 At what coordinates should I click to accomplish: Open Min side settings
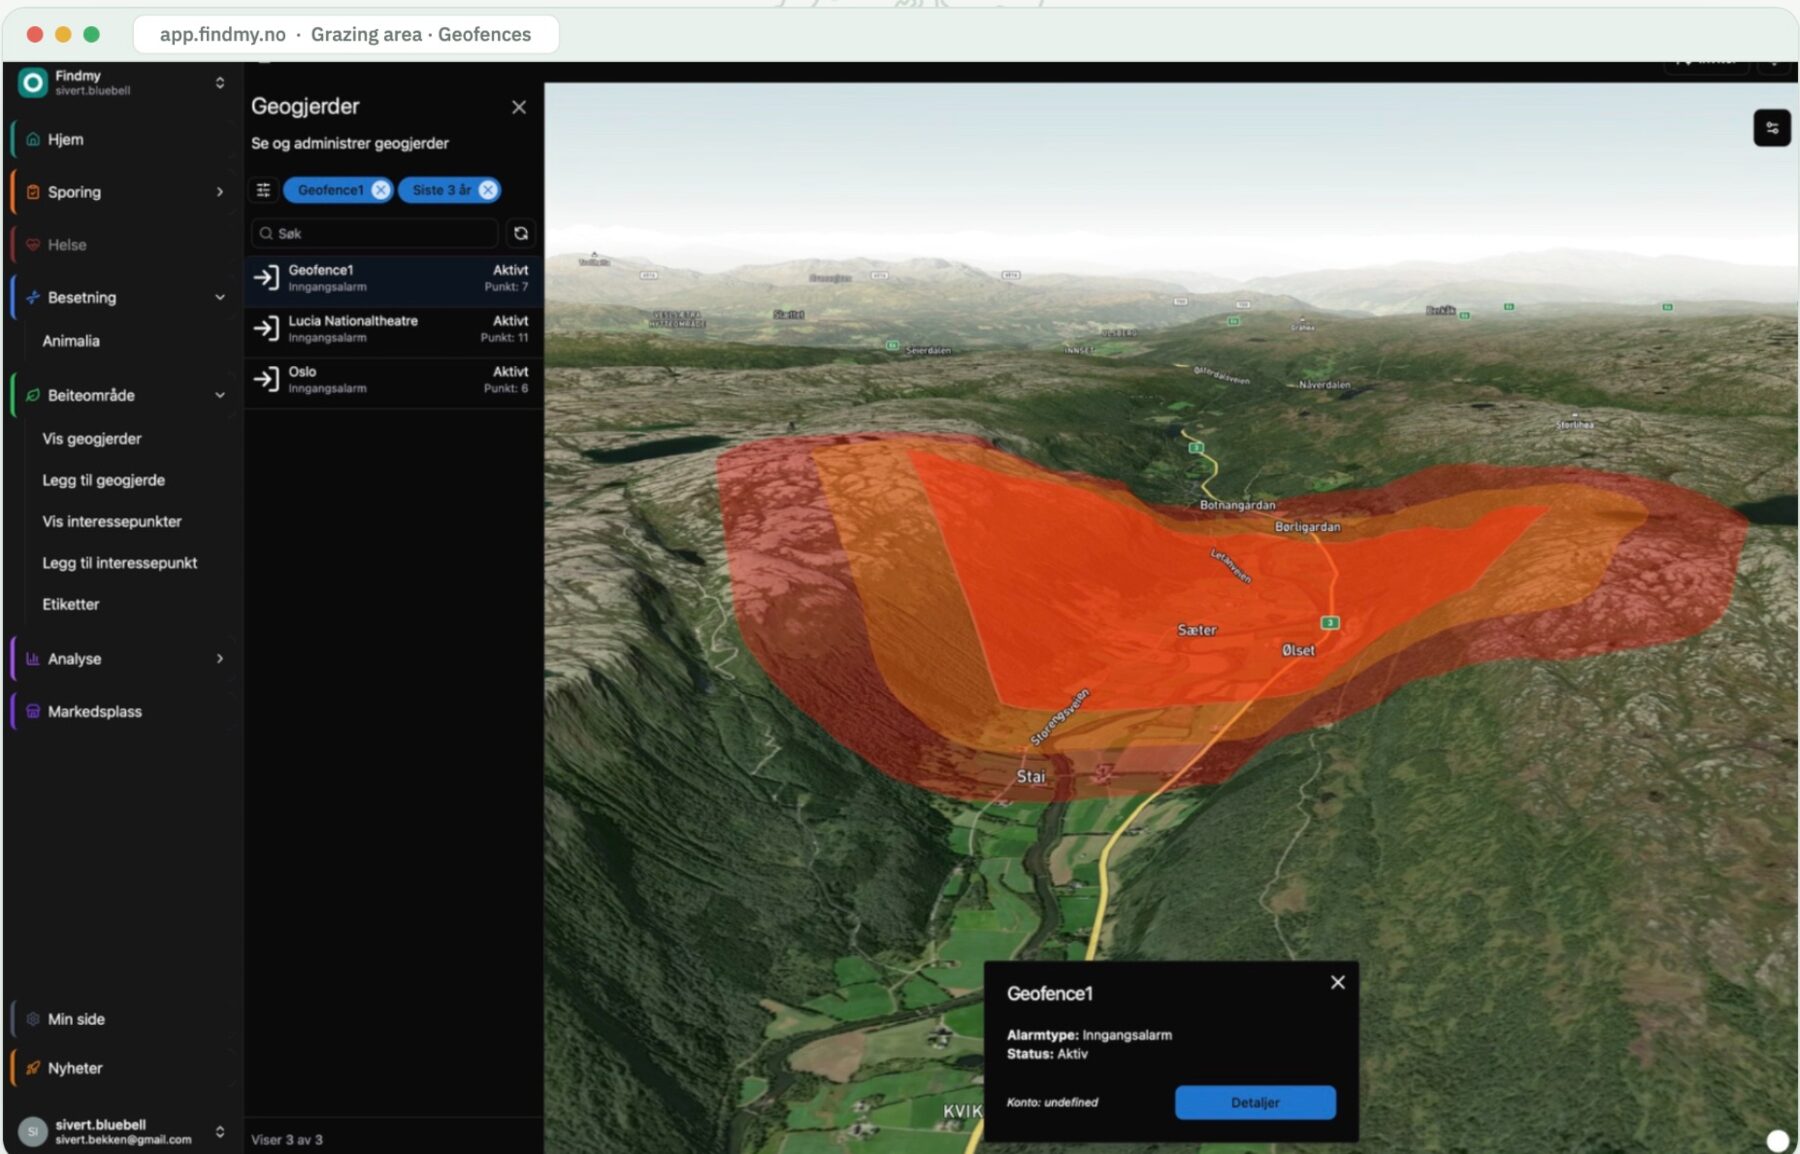coord(125,1019)
